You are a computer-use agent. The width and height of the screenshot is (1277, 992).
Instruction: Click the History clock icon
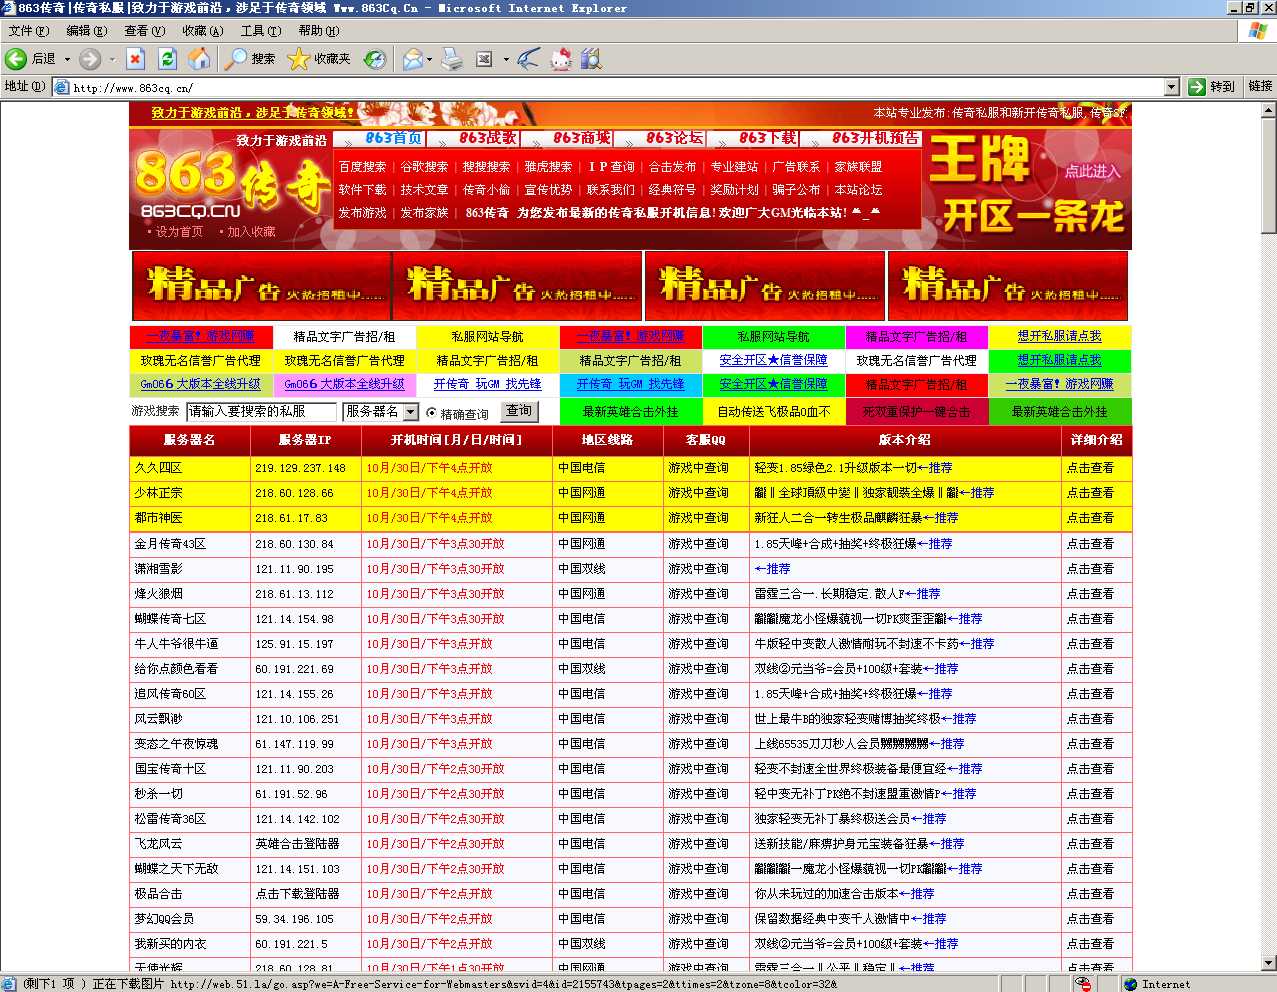(373, 59)
